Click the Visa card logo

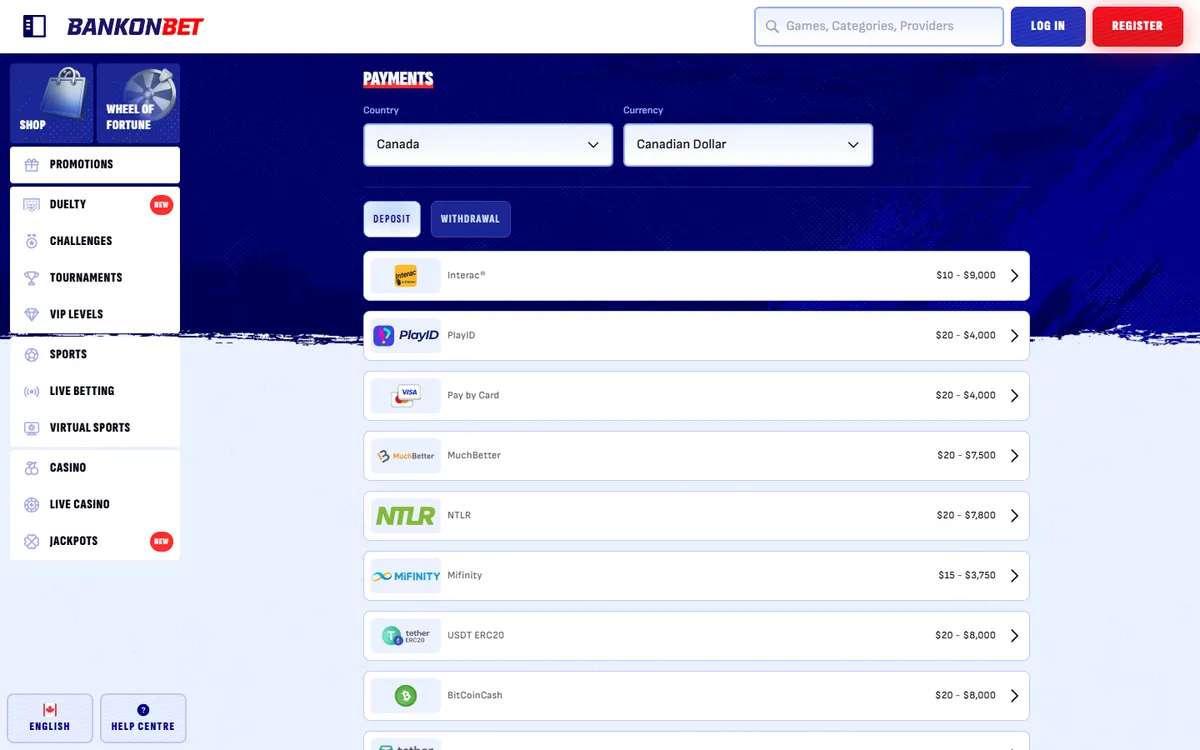406,396
